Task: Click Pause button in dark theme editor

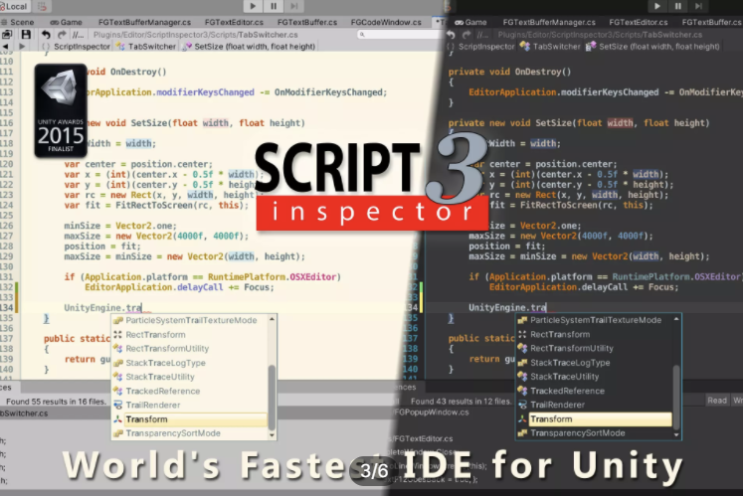Action: pyautogui.click(x=678, y=6)
